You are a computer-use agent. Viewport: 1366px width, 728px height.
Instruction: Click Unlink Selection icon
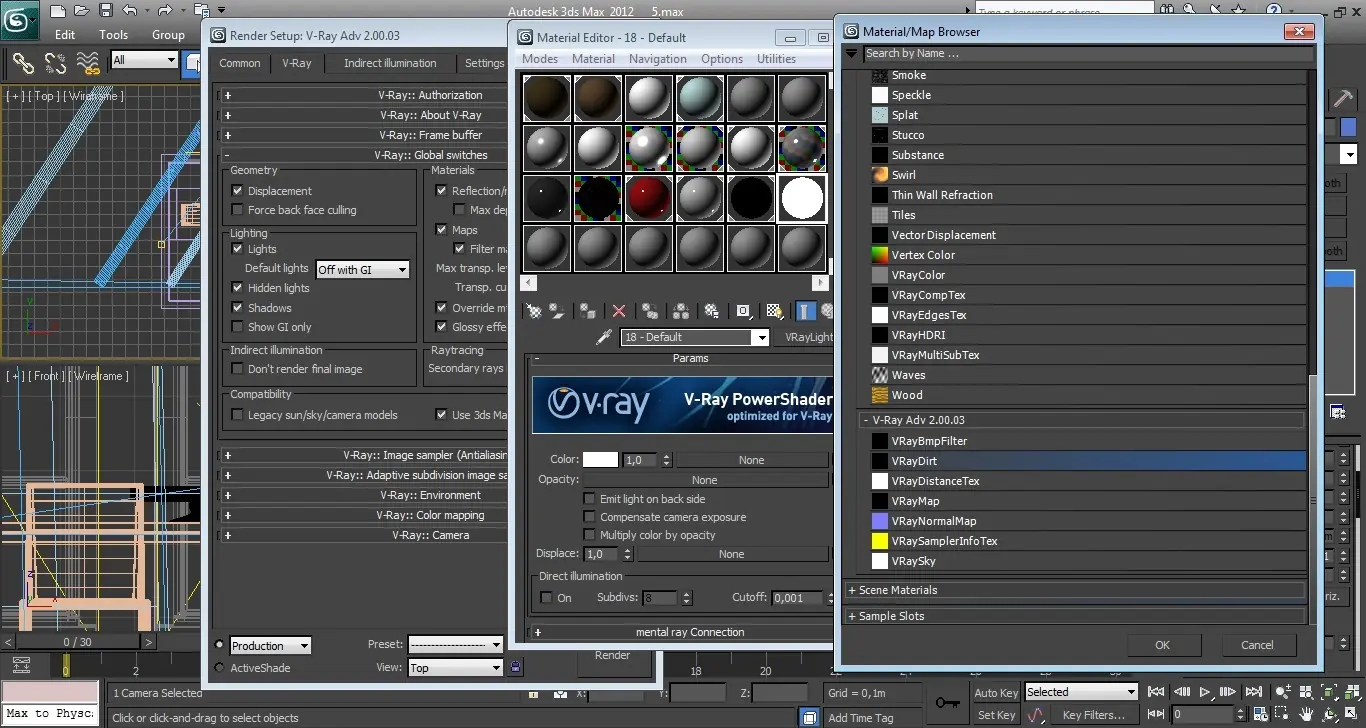pos(56,63)
